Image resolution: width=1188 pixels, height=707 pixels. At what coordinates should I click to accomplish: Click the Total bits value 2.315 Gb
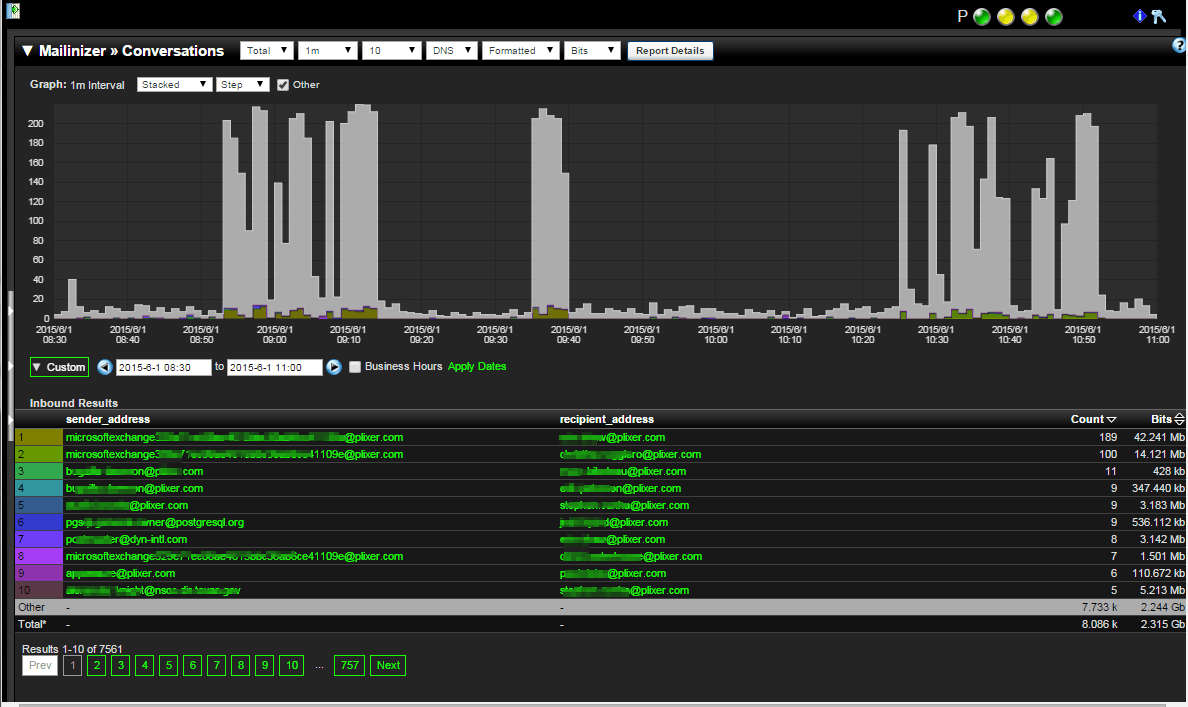pyautogui.click(x=1162, y=624)
